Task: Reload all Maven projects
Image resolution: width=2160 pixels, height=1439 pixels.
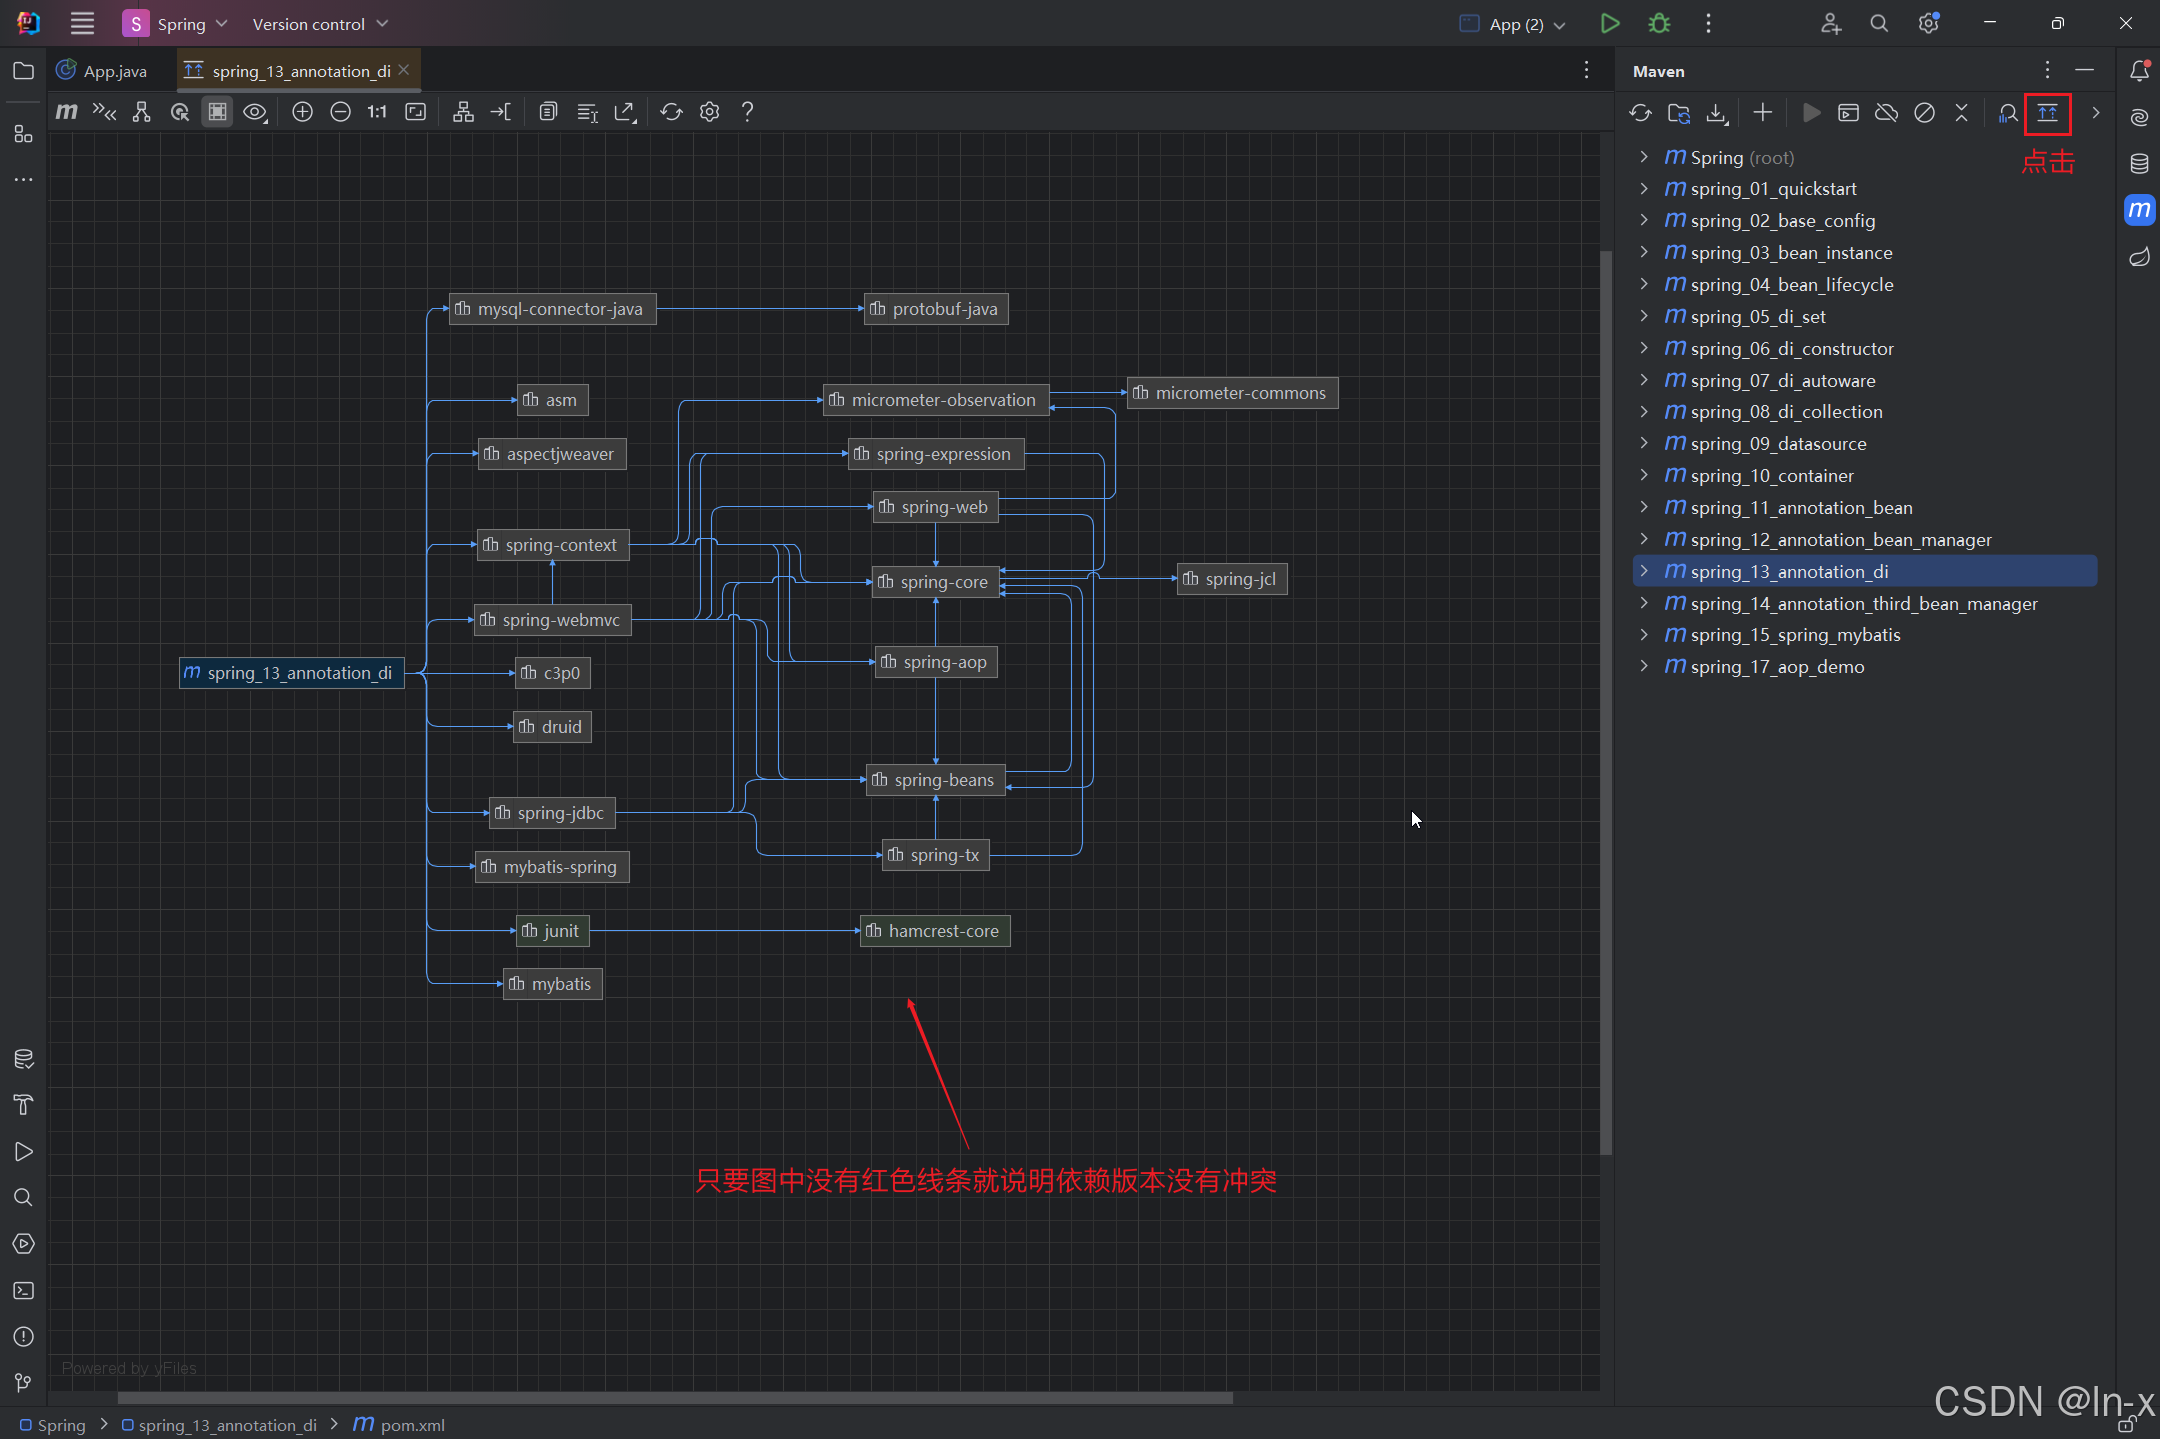Action: point(1641,113)
